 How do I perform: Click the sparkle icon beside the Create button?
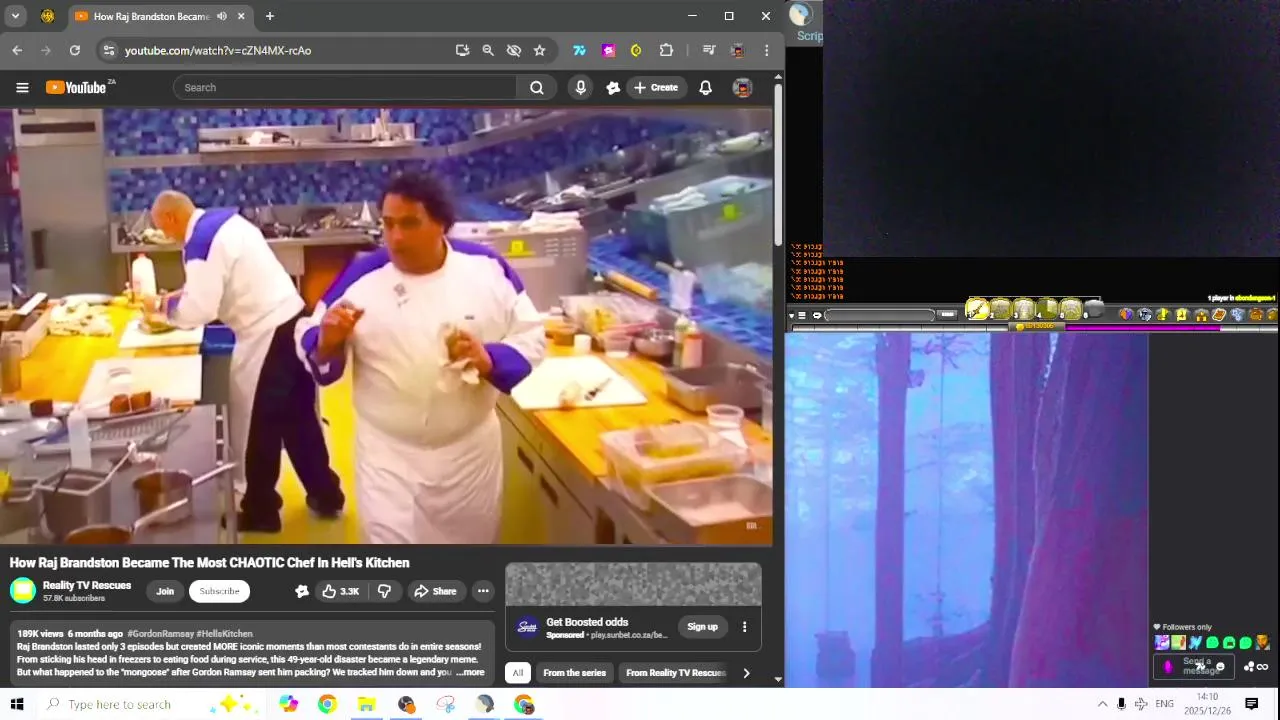click(613, 88)
